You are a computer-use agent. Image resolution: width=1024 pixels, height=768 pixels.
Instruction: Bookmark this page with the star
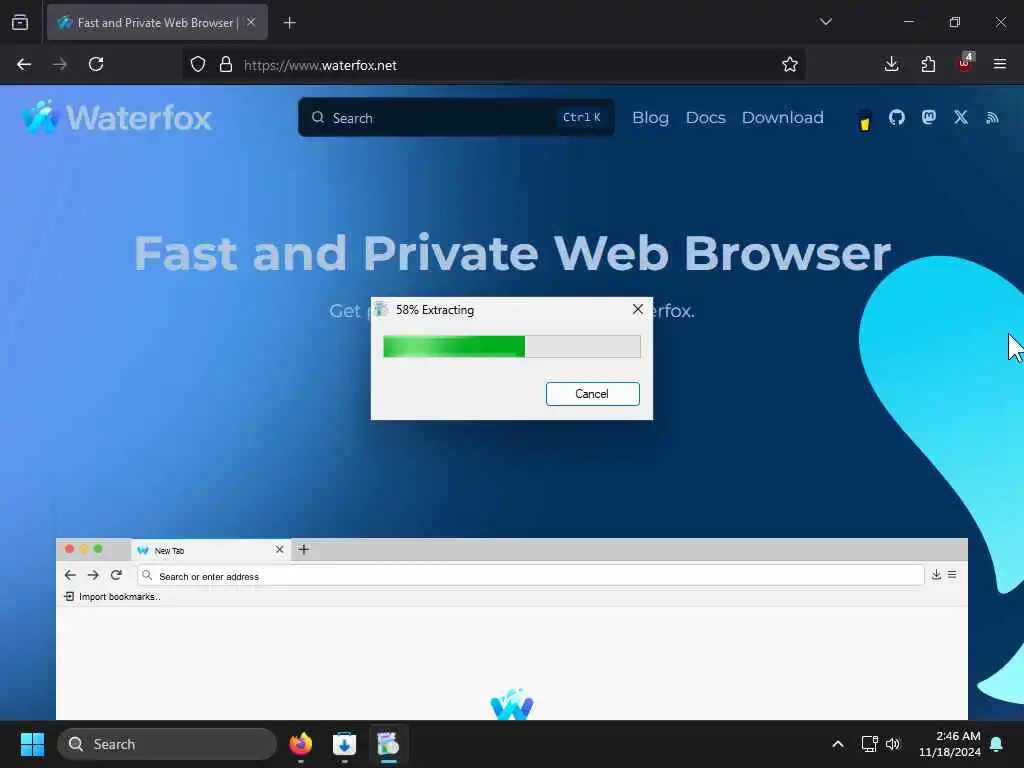pos(790,64)
